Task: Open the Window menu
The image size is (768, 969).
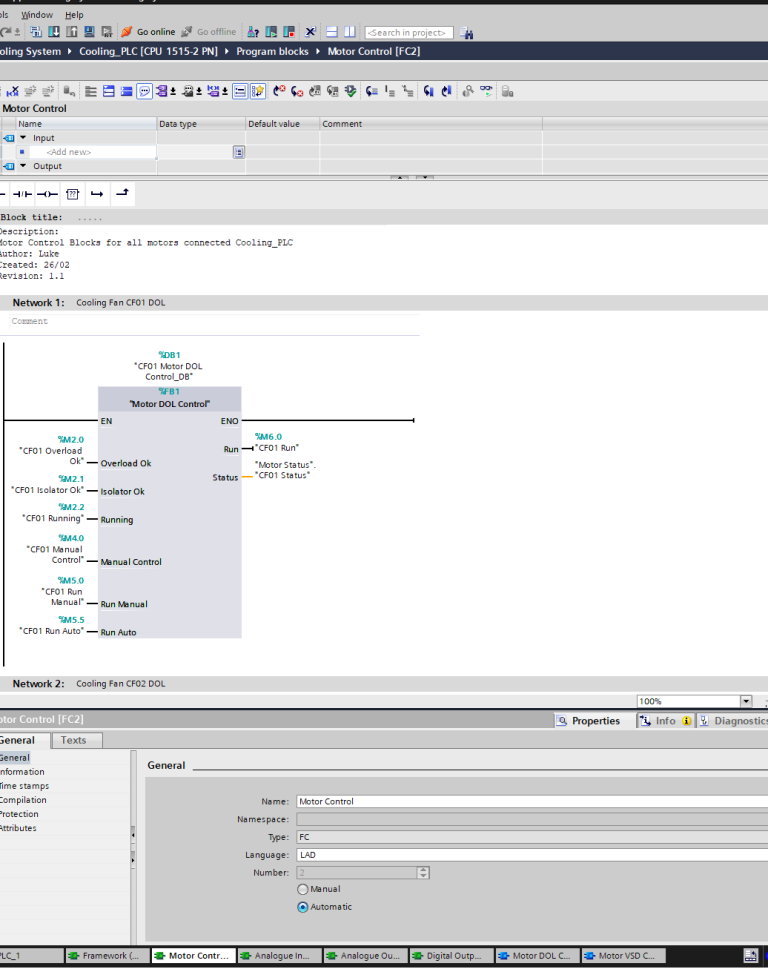Action: pyautogui.click(x=37, y=14)
